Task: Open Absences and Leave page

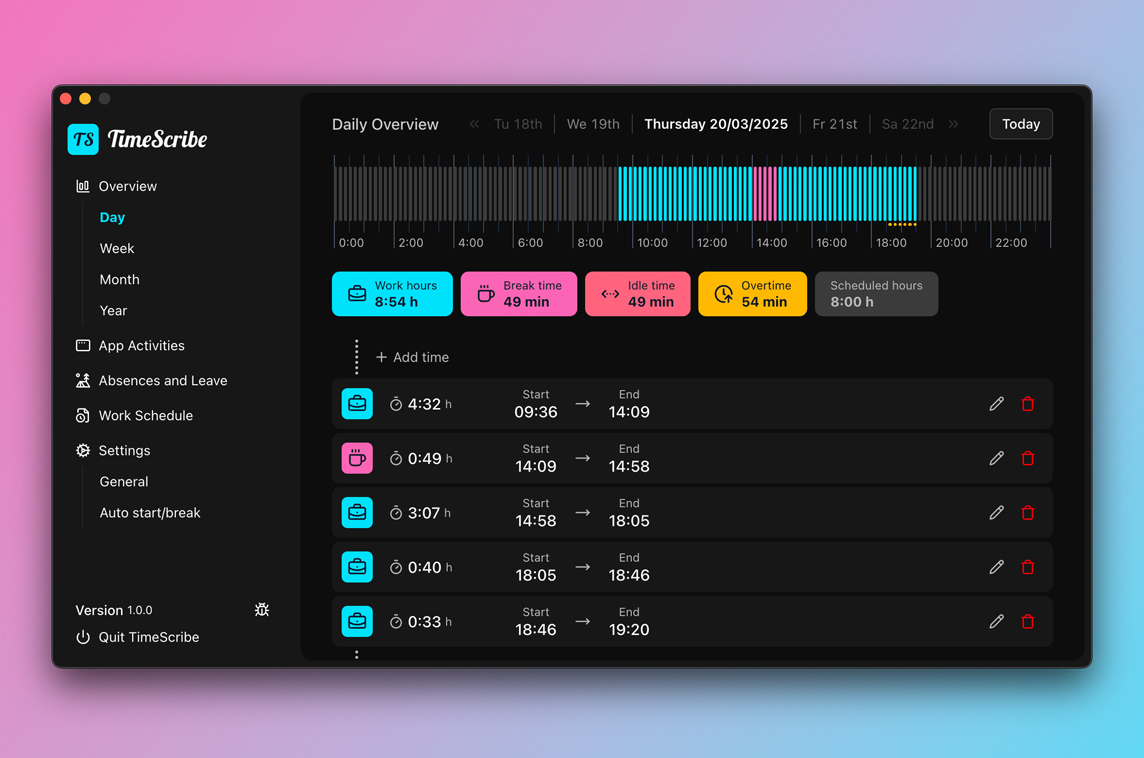Action: tap(163, 380)
